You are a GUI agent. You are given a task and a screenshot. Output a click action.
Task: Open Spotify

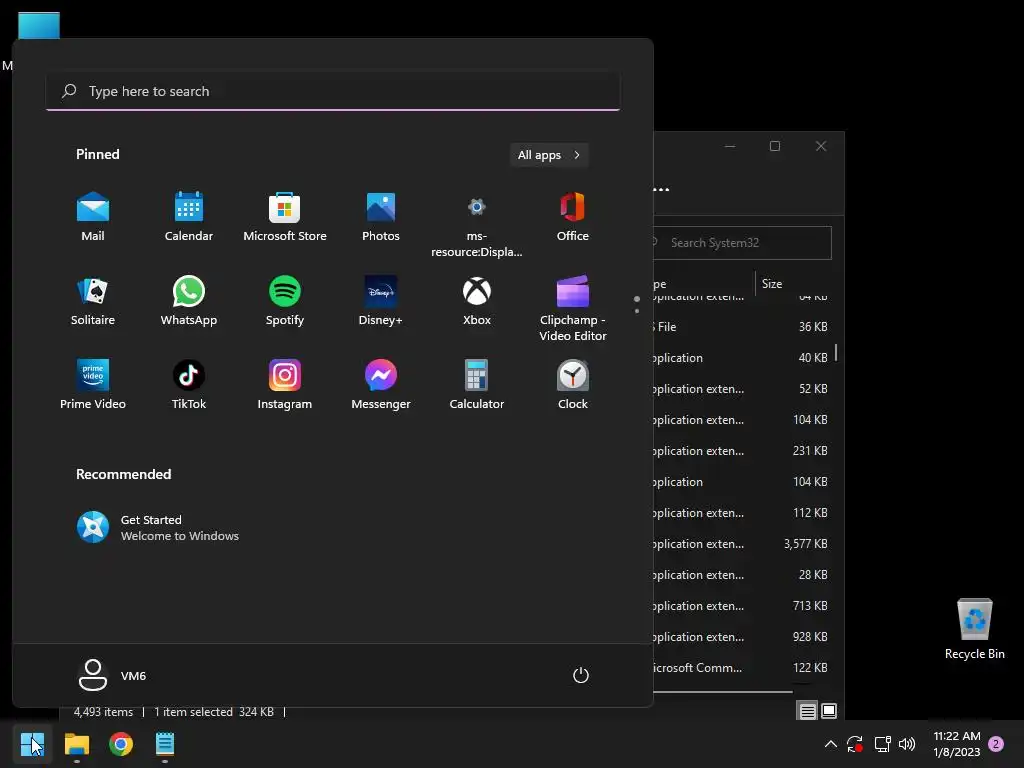[285, 301]
